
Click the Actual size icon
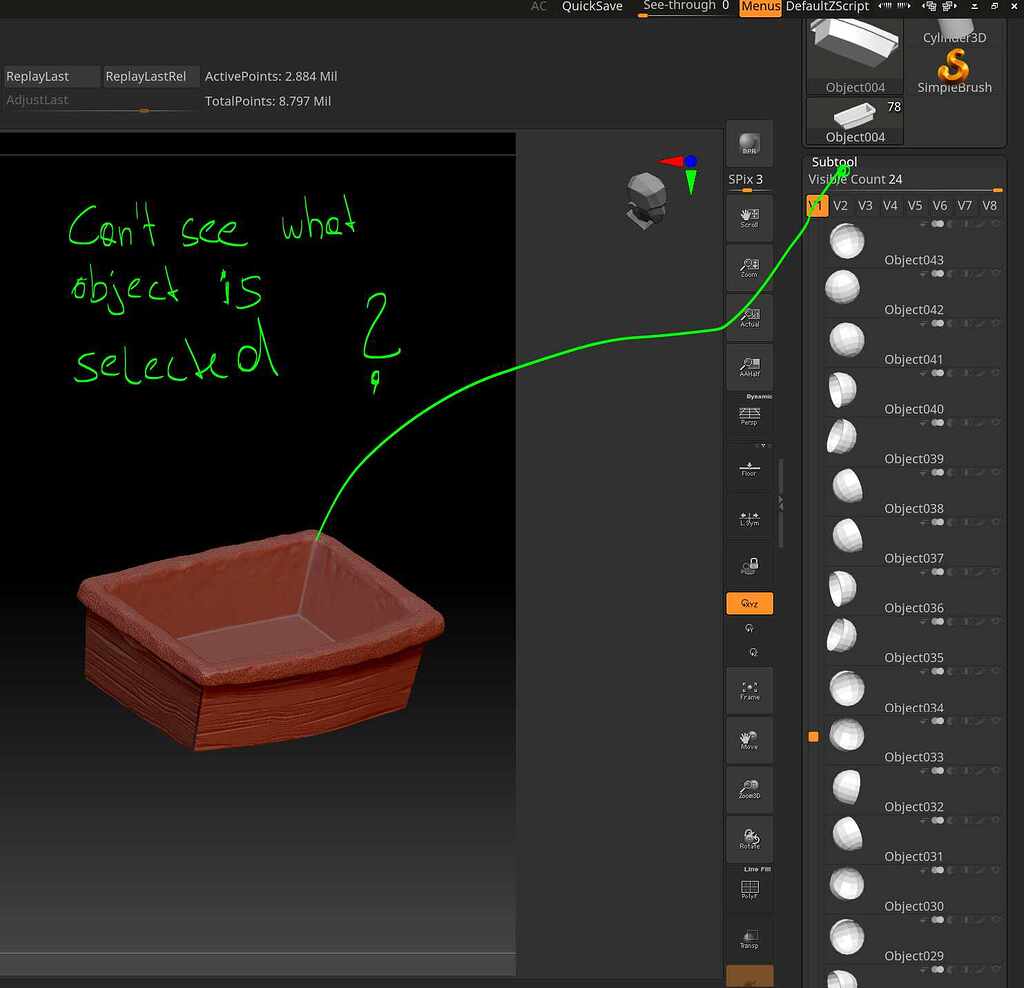coord(749,317)
